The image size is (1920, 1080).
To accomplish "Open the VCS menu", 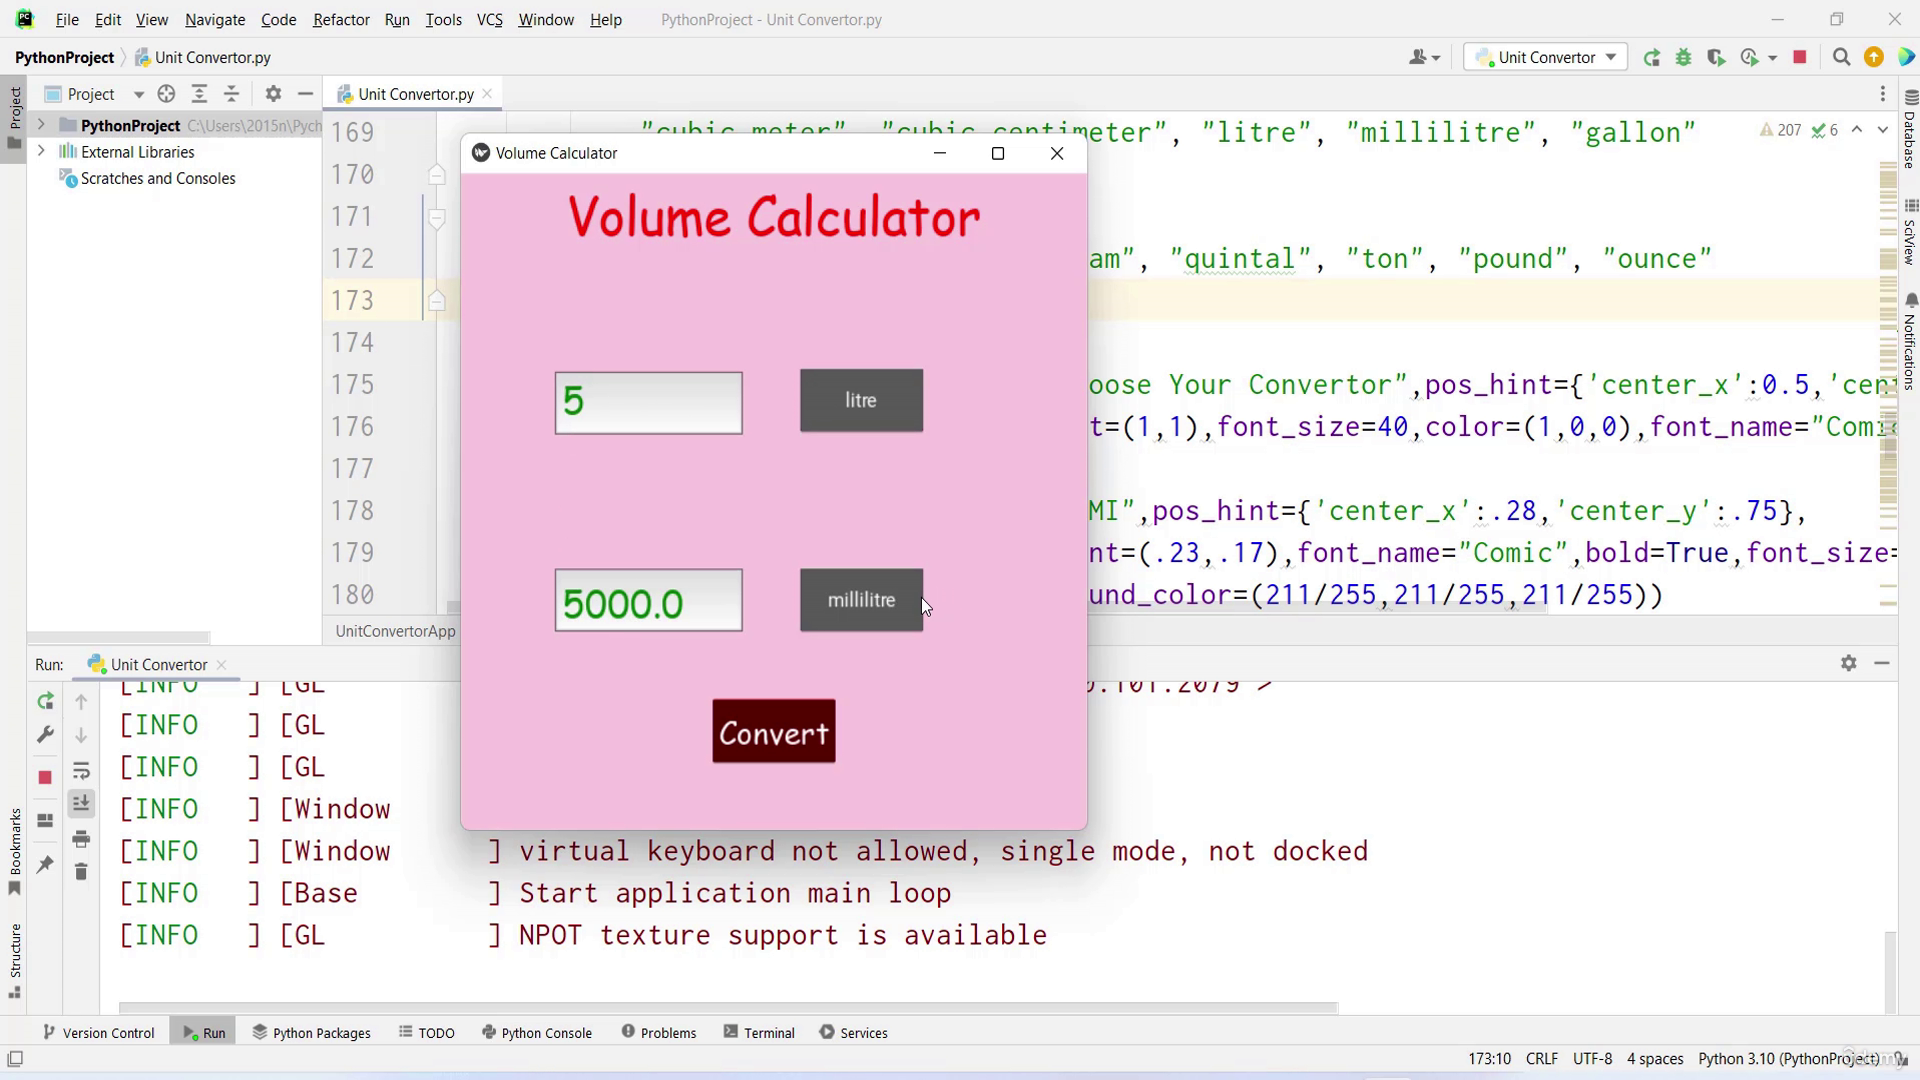I will [489, 20].
